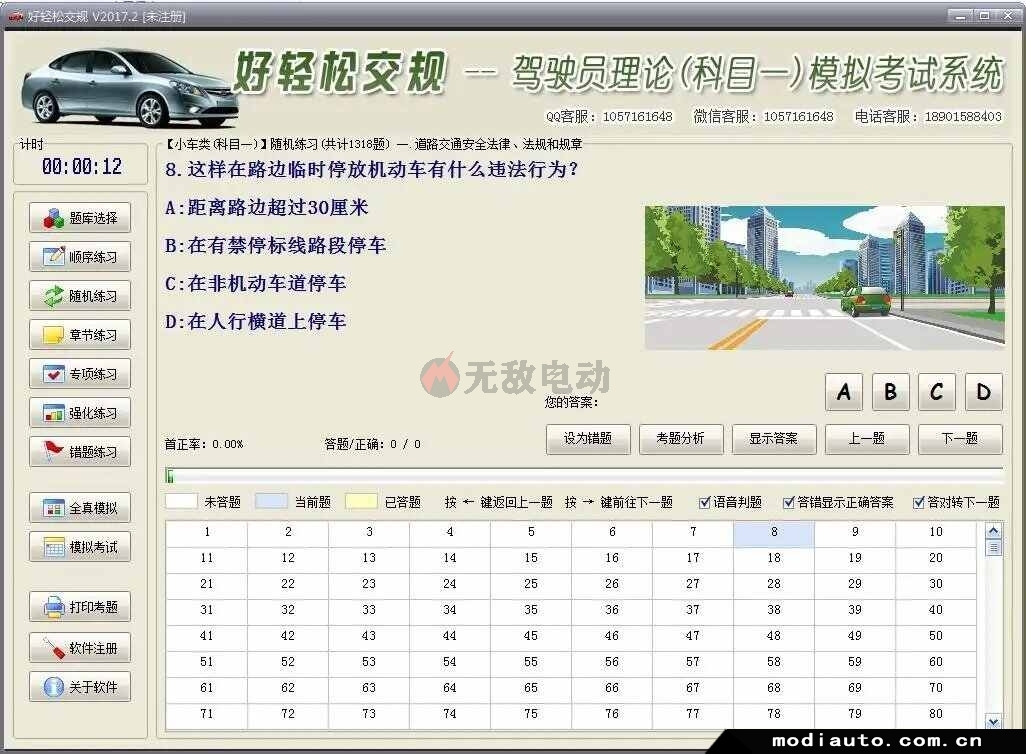This screenshot has height=754, width=1026.
Task: Select option text B:在有禁停标线路段停车
Action: coord(275,245)
